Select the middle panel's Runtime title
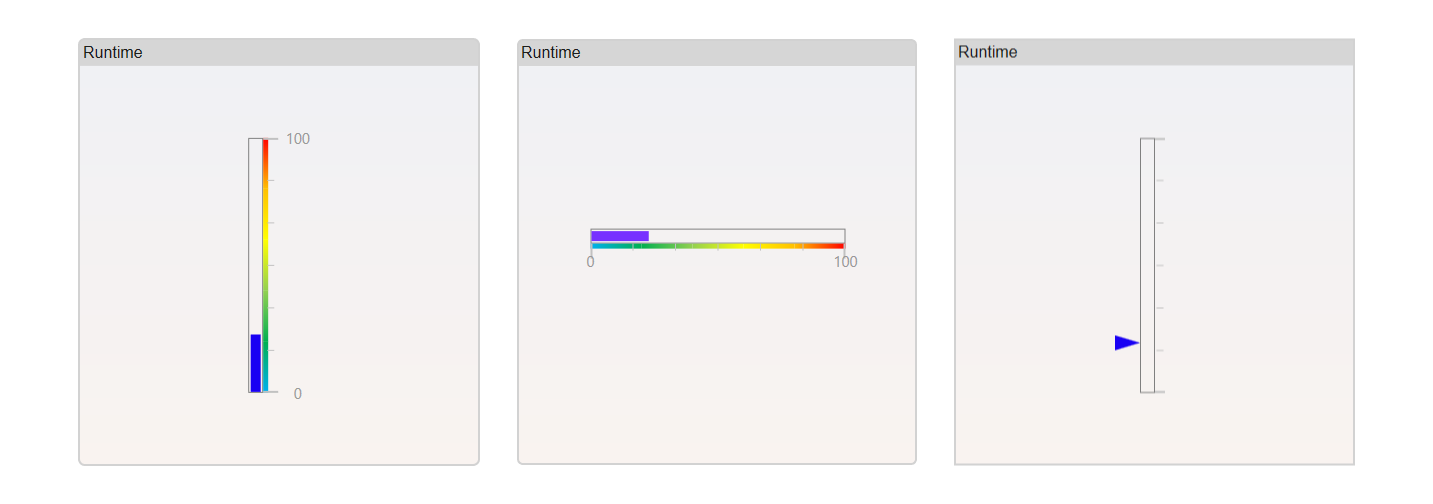This screenshot has height=504, width=1433. 551,53
